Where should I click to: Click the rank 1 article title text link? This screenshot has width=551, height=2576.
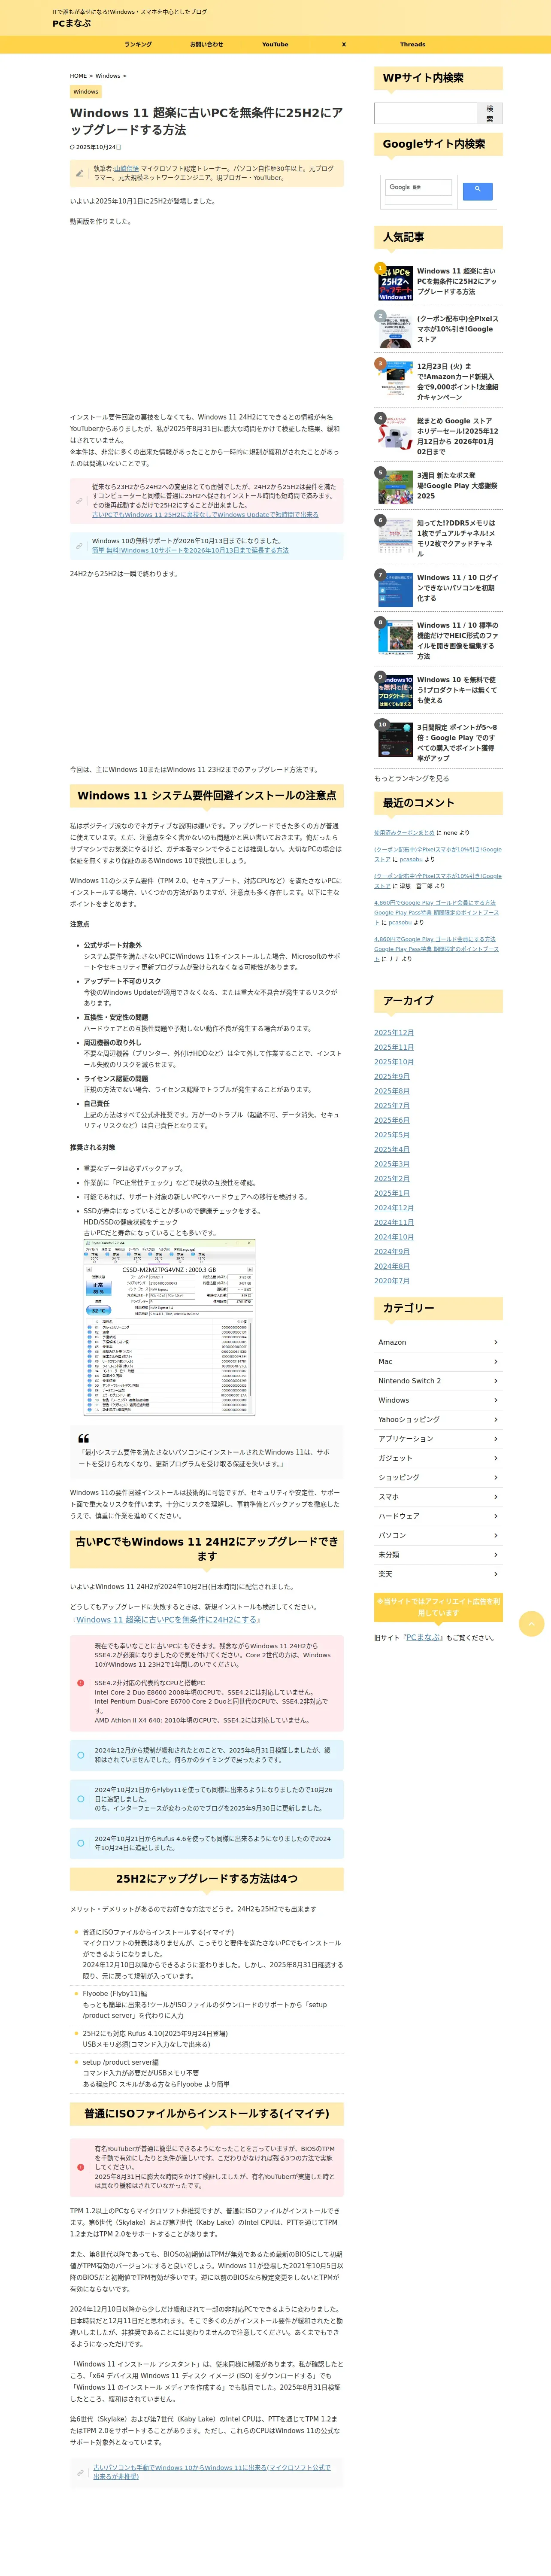[456, 281]
